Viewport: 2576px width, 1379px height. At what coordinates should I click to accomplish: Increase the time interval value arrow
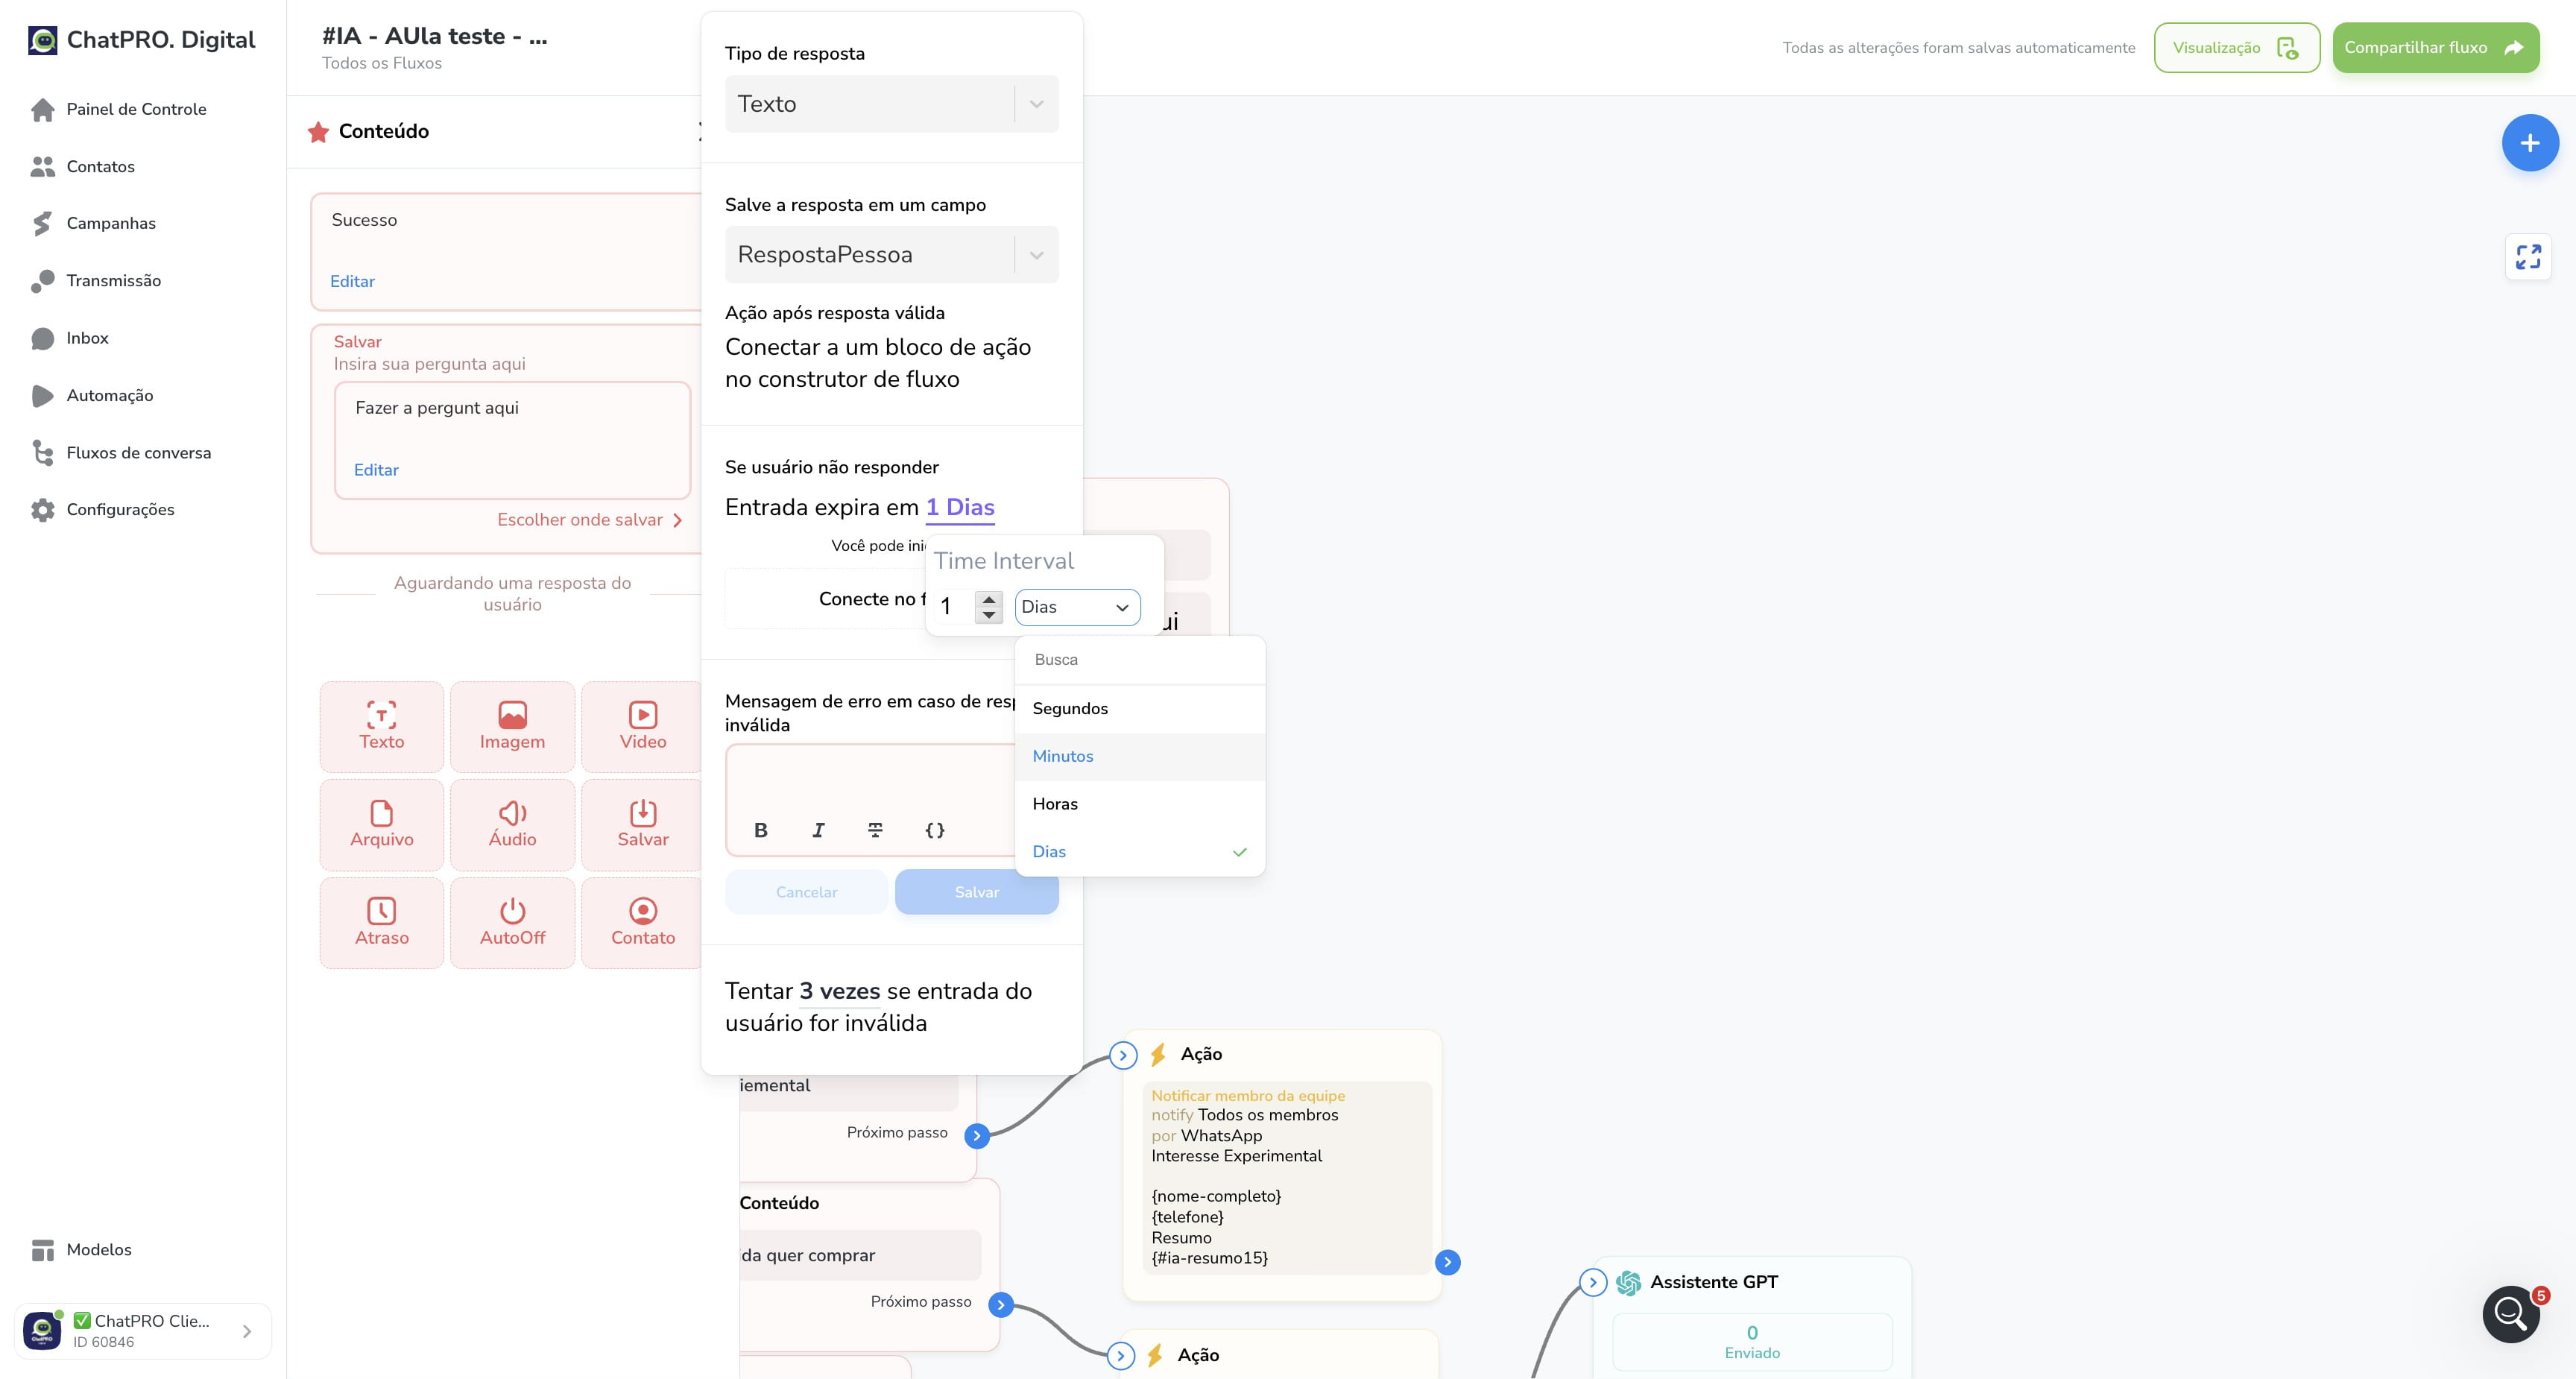pos(989,599)
